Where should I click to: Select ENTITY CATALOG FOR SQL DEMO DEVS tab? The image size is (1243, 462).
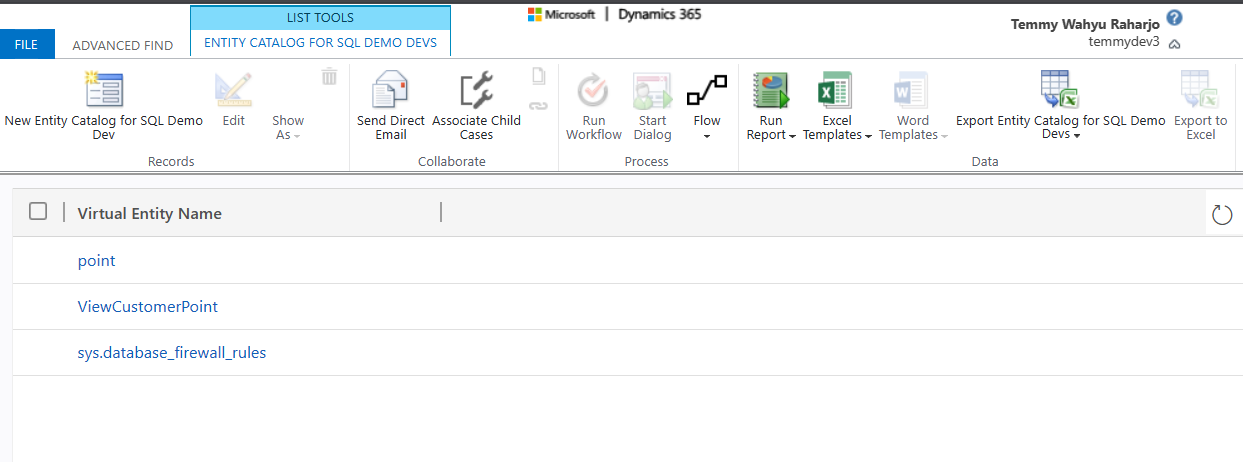point(320,43)
